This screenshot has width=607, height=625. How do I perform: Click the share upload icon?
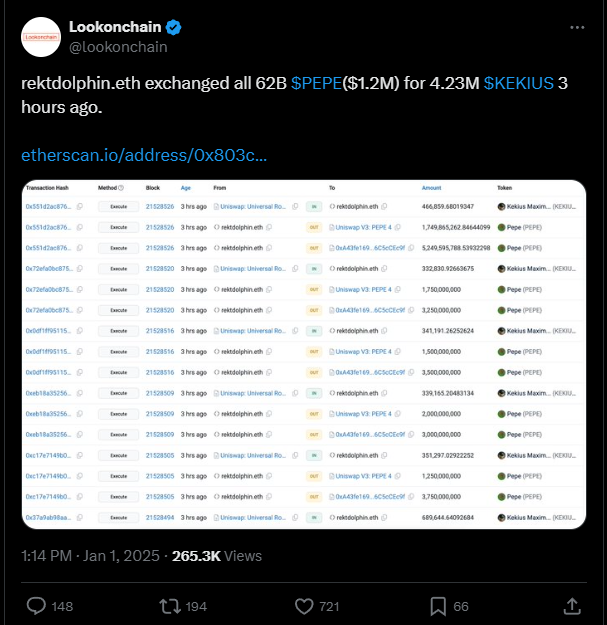[572, 606]
